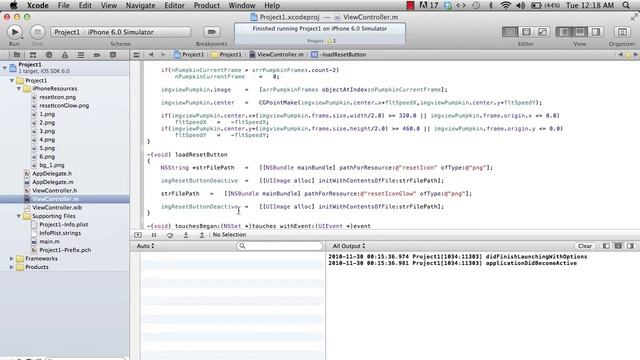Open the Xcode application menu
Image resolution: width=640 pixels, height=360 pixels.
pos(38,5)
